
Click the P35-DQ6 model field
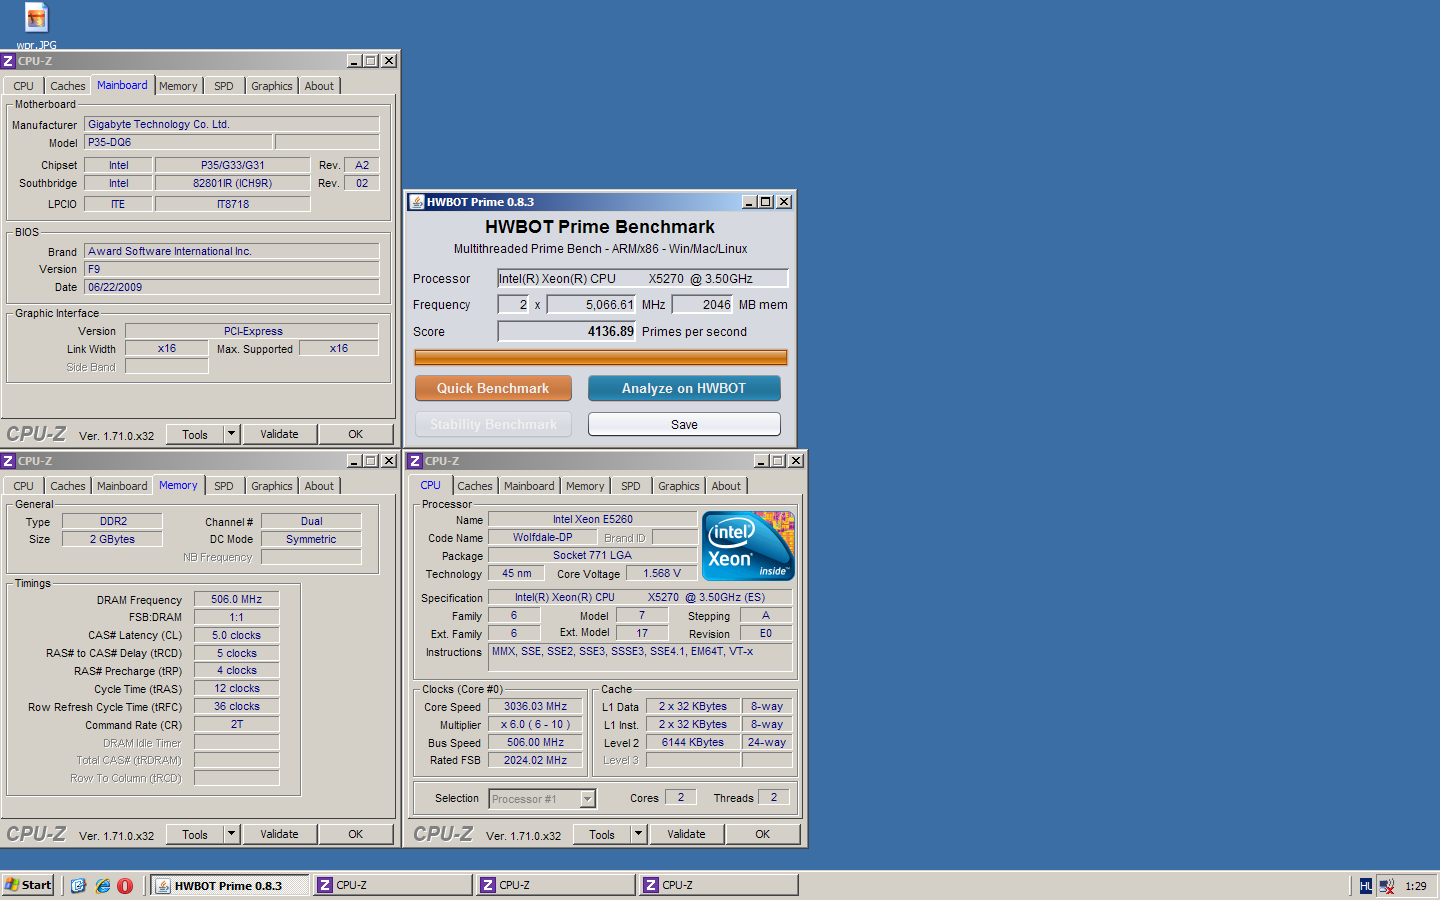(178, 142)
